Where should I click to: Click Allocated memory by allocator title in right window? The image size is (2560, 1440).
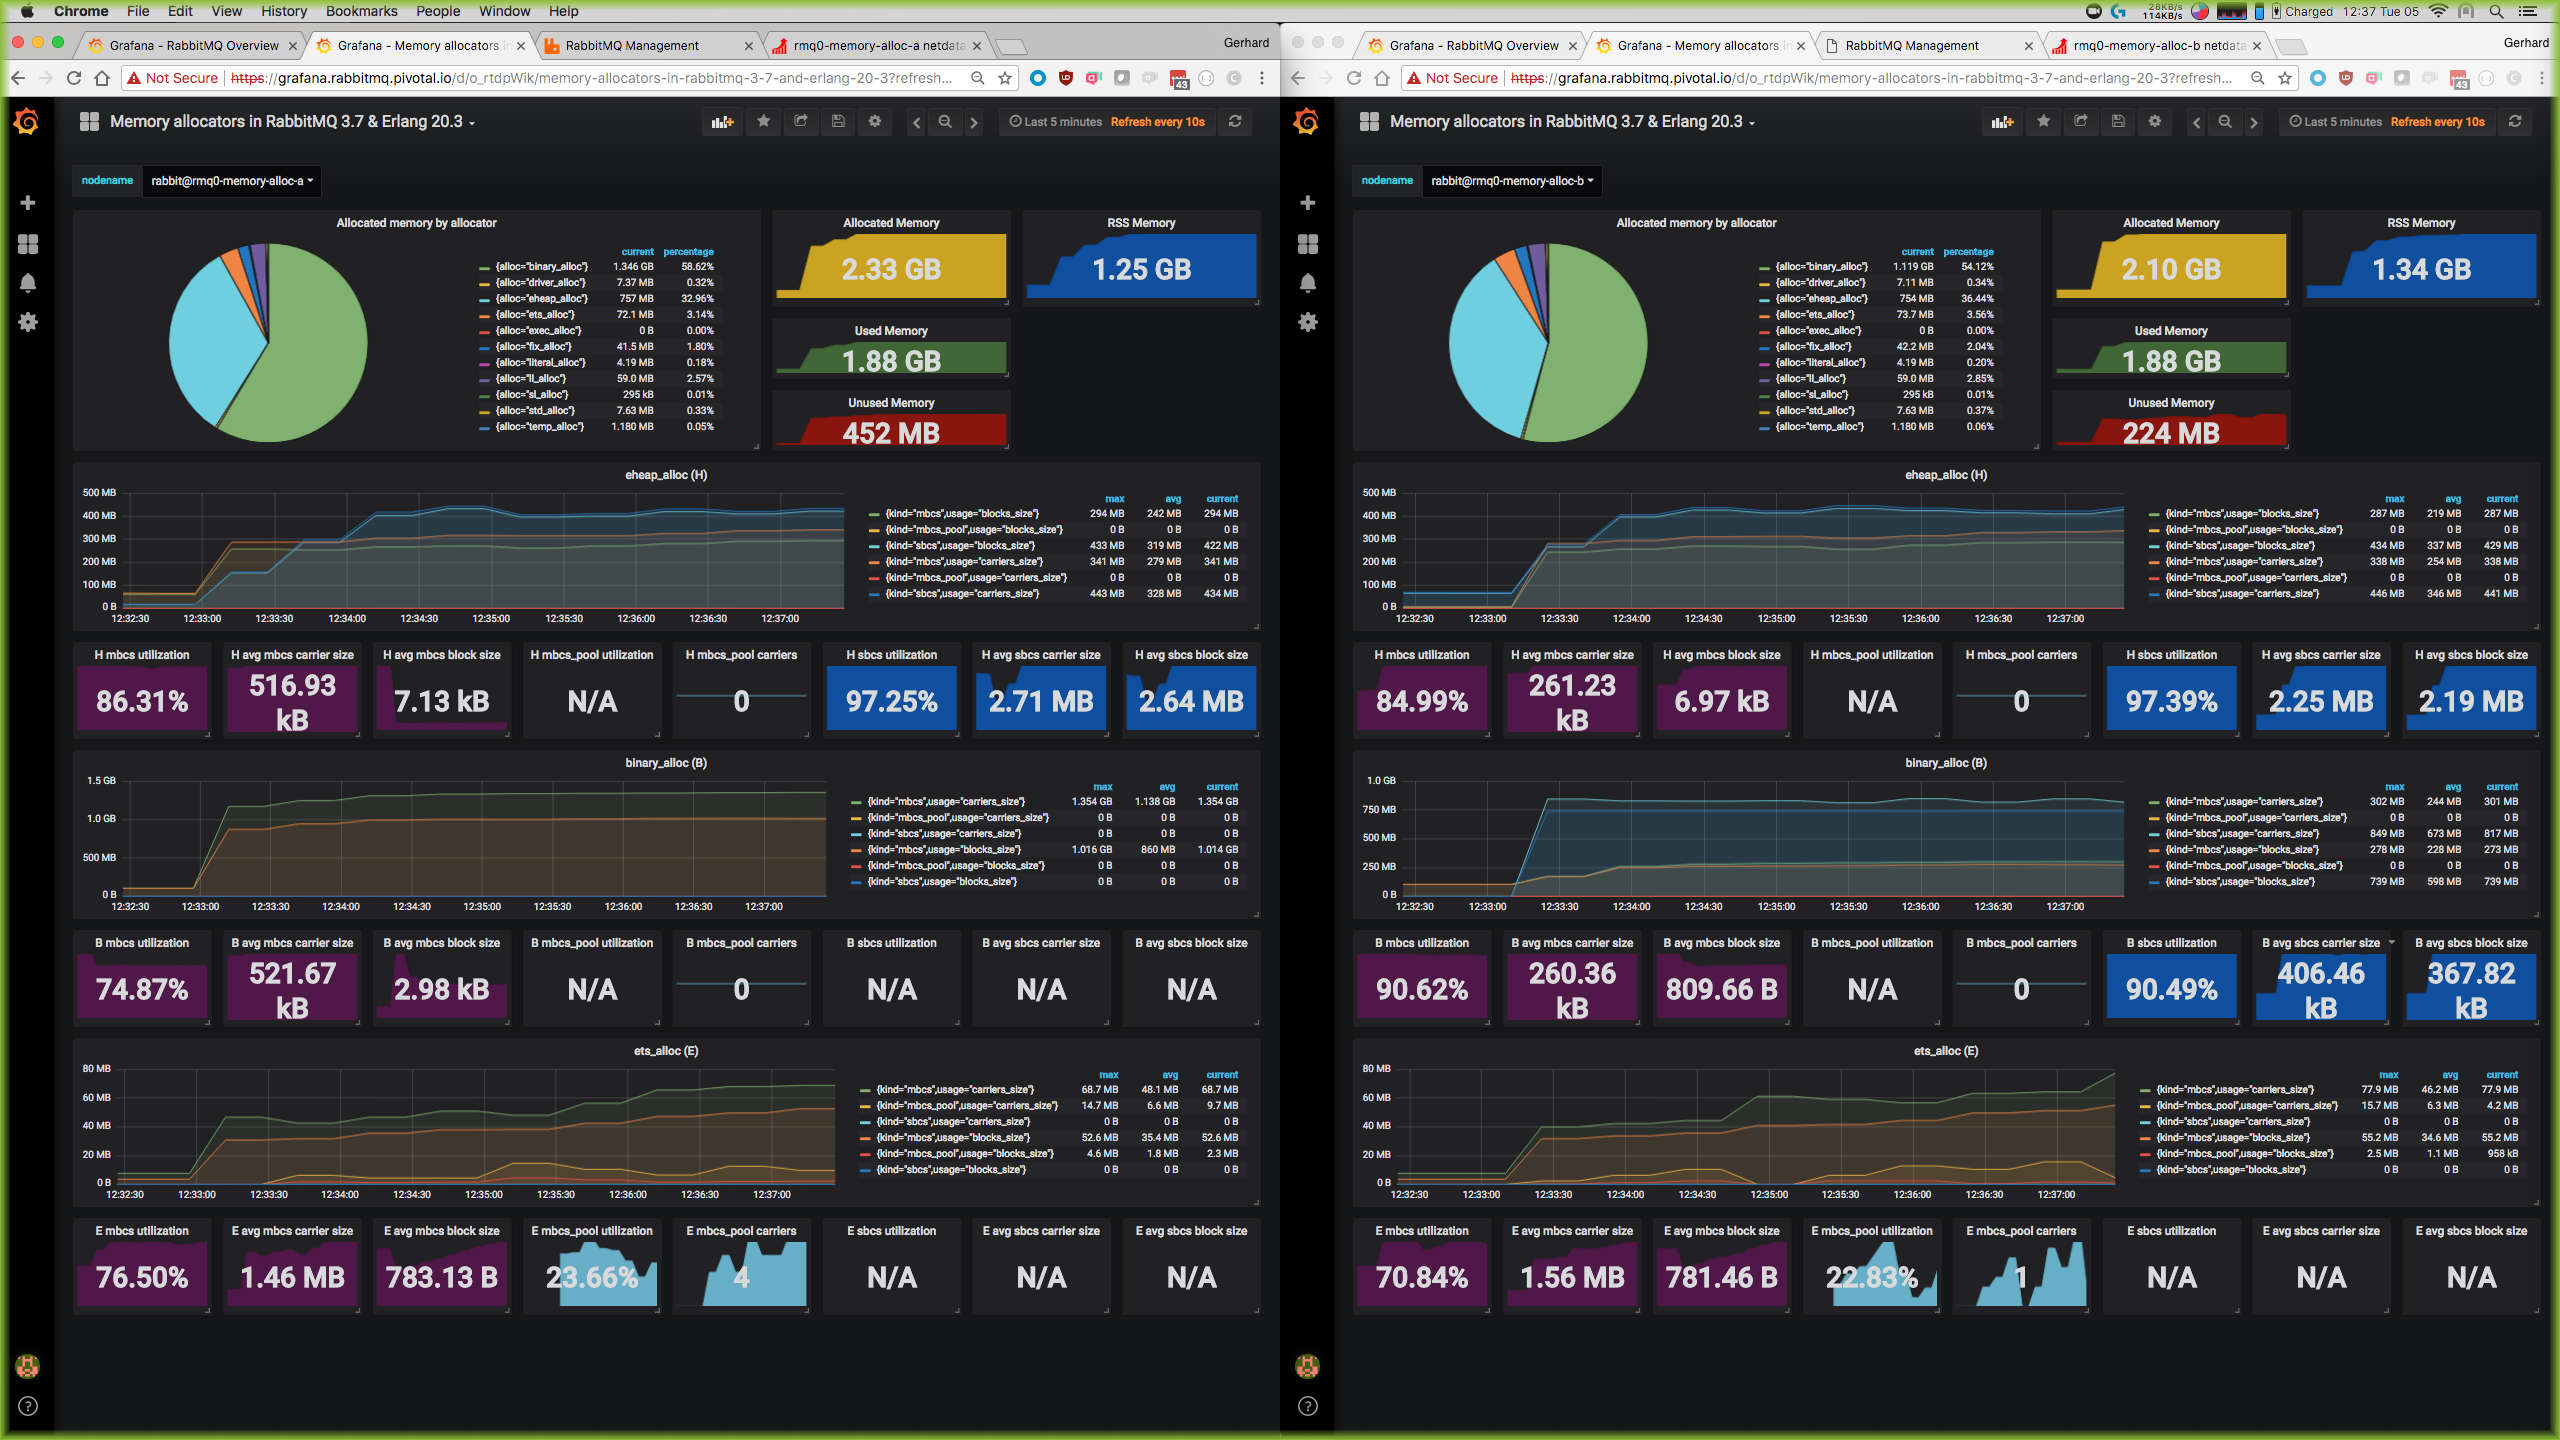[1696, 223]
